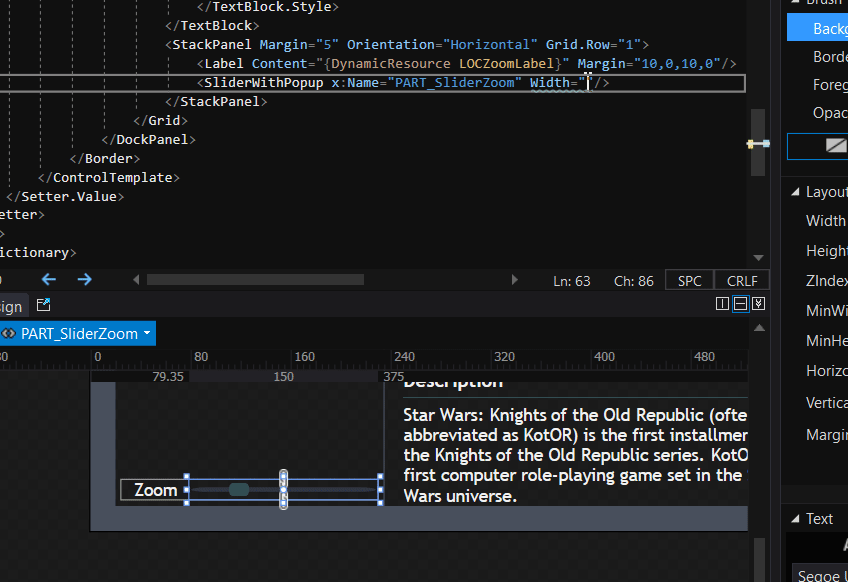This screenshot has width=848, height=582.
Task: Click the vertical scrollbar down arrow icon
Action: [758, 256]
